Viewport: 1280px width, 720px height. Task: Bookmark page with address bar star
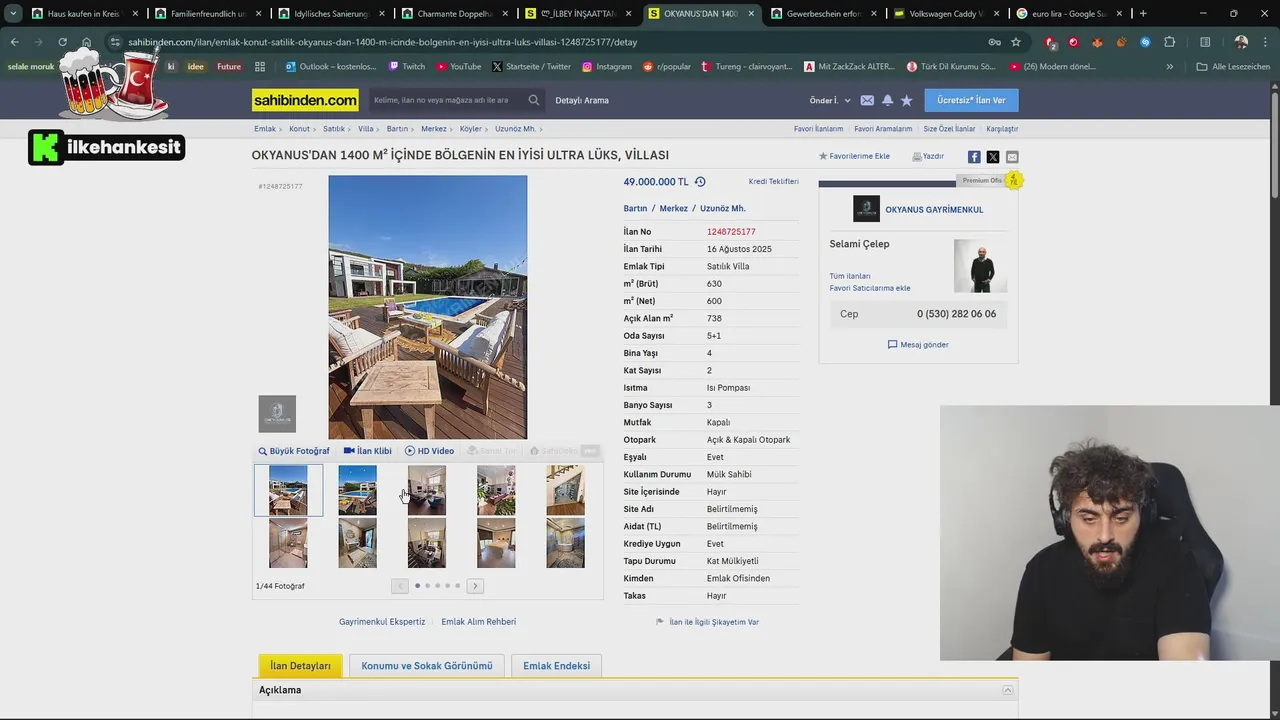tap(1016, 42)
